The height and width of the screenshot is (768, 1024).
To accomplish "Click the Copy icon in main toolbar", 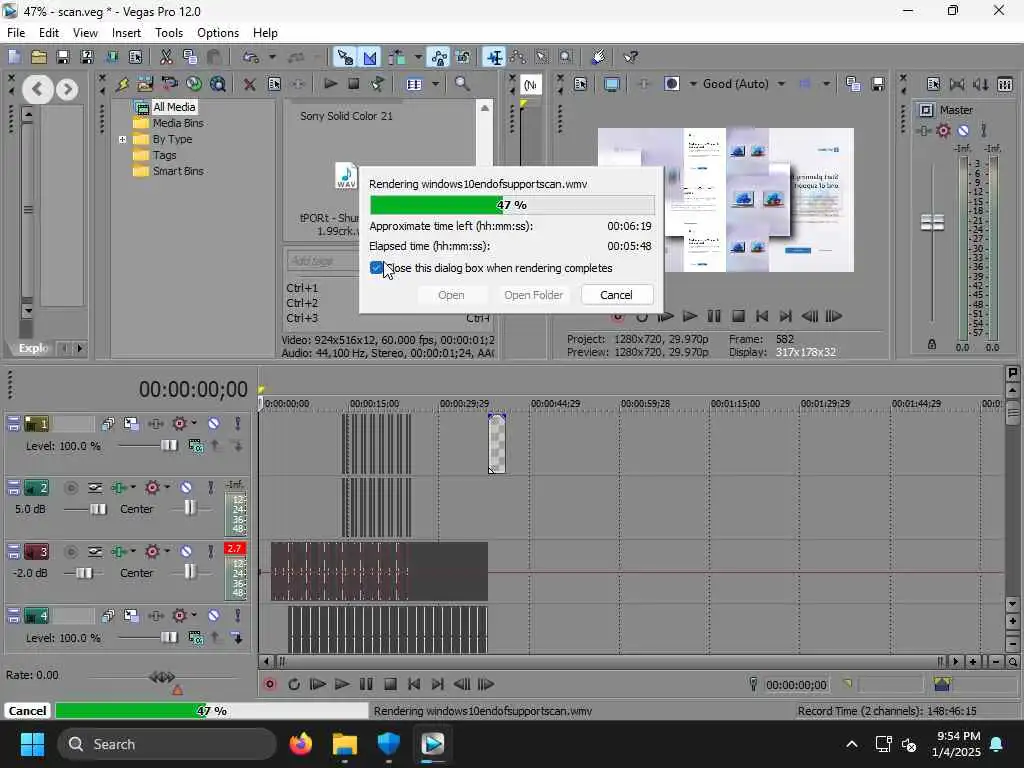I will click(190, 57).
